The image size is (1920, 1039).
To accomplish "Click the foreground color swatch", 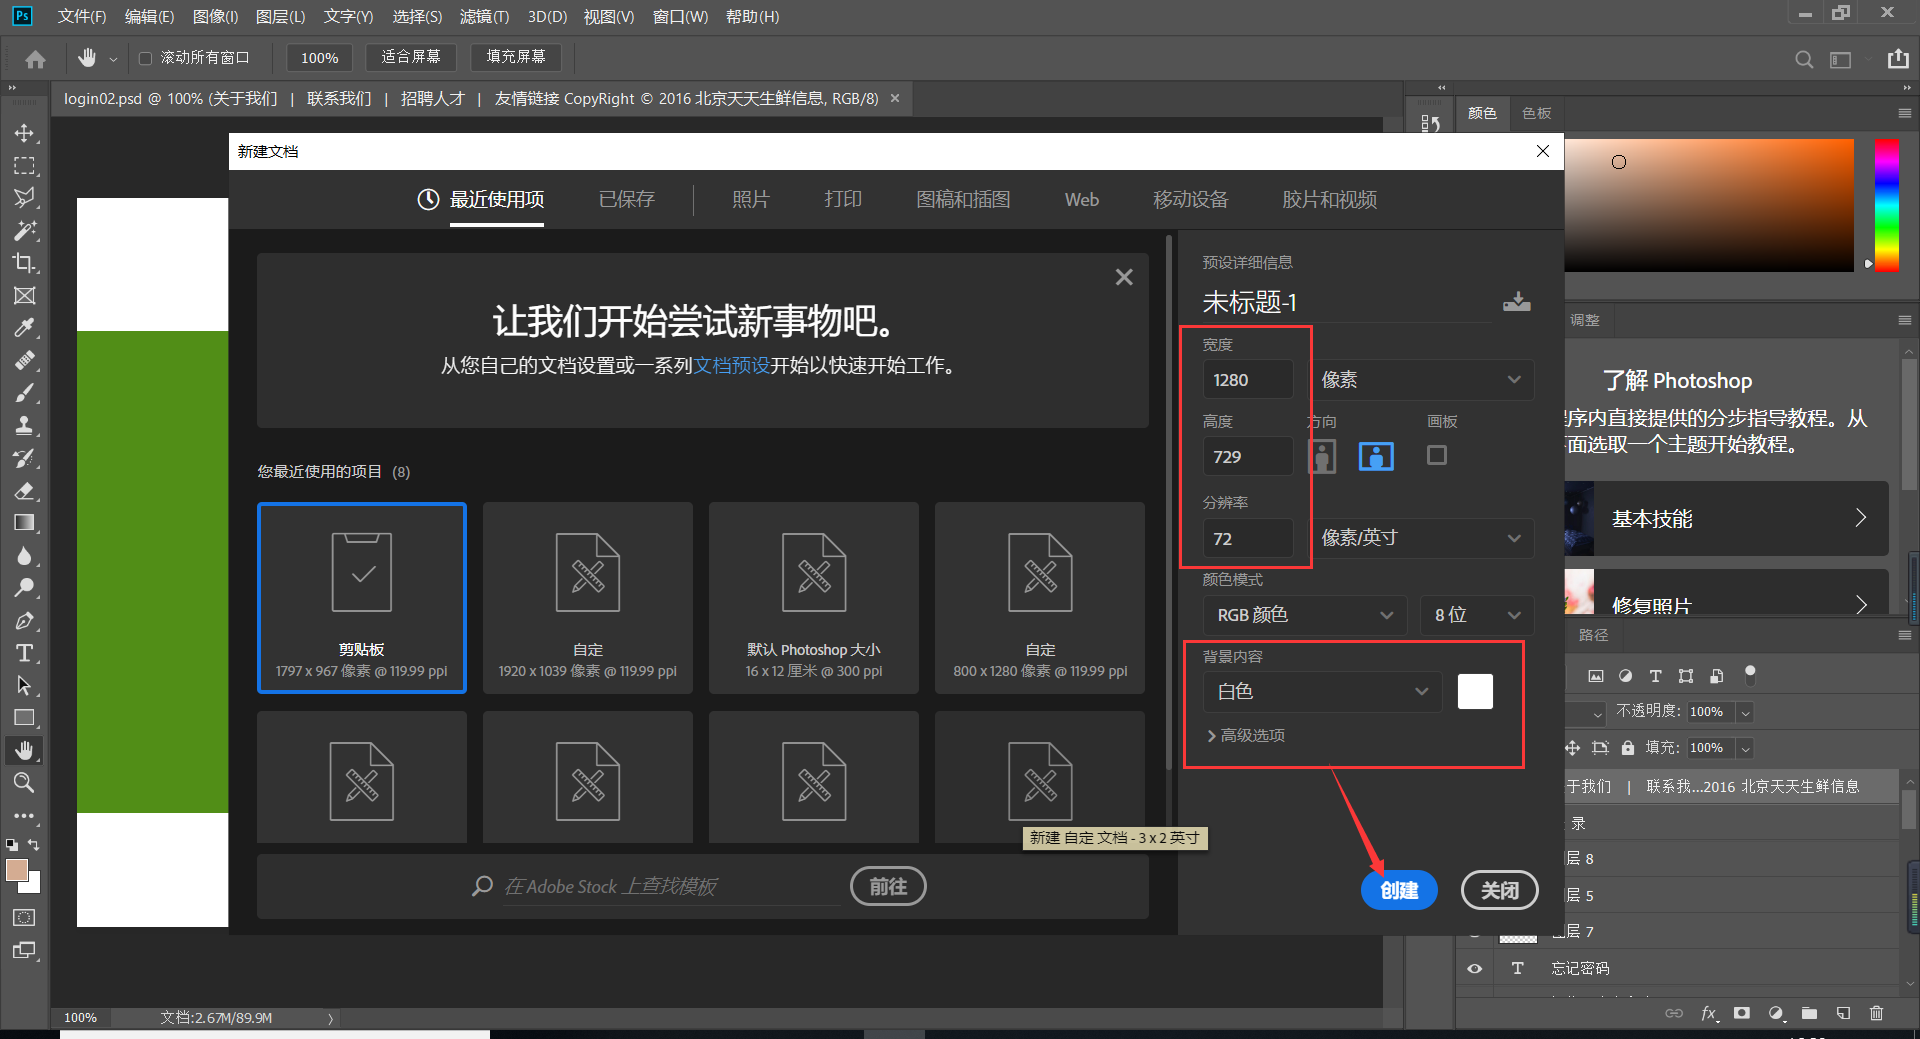I will click(x=16, y=870).
